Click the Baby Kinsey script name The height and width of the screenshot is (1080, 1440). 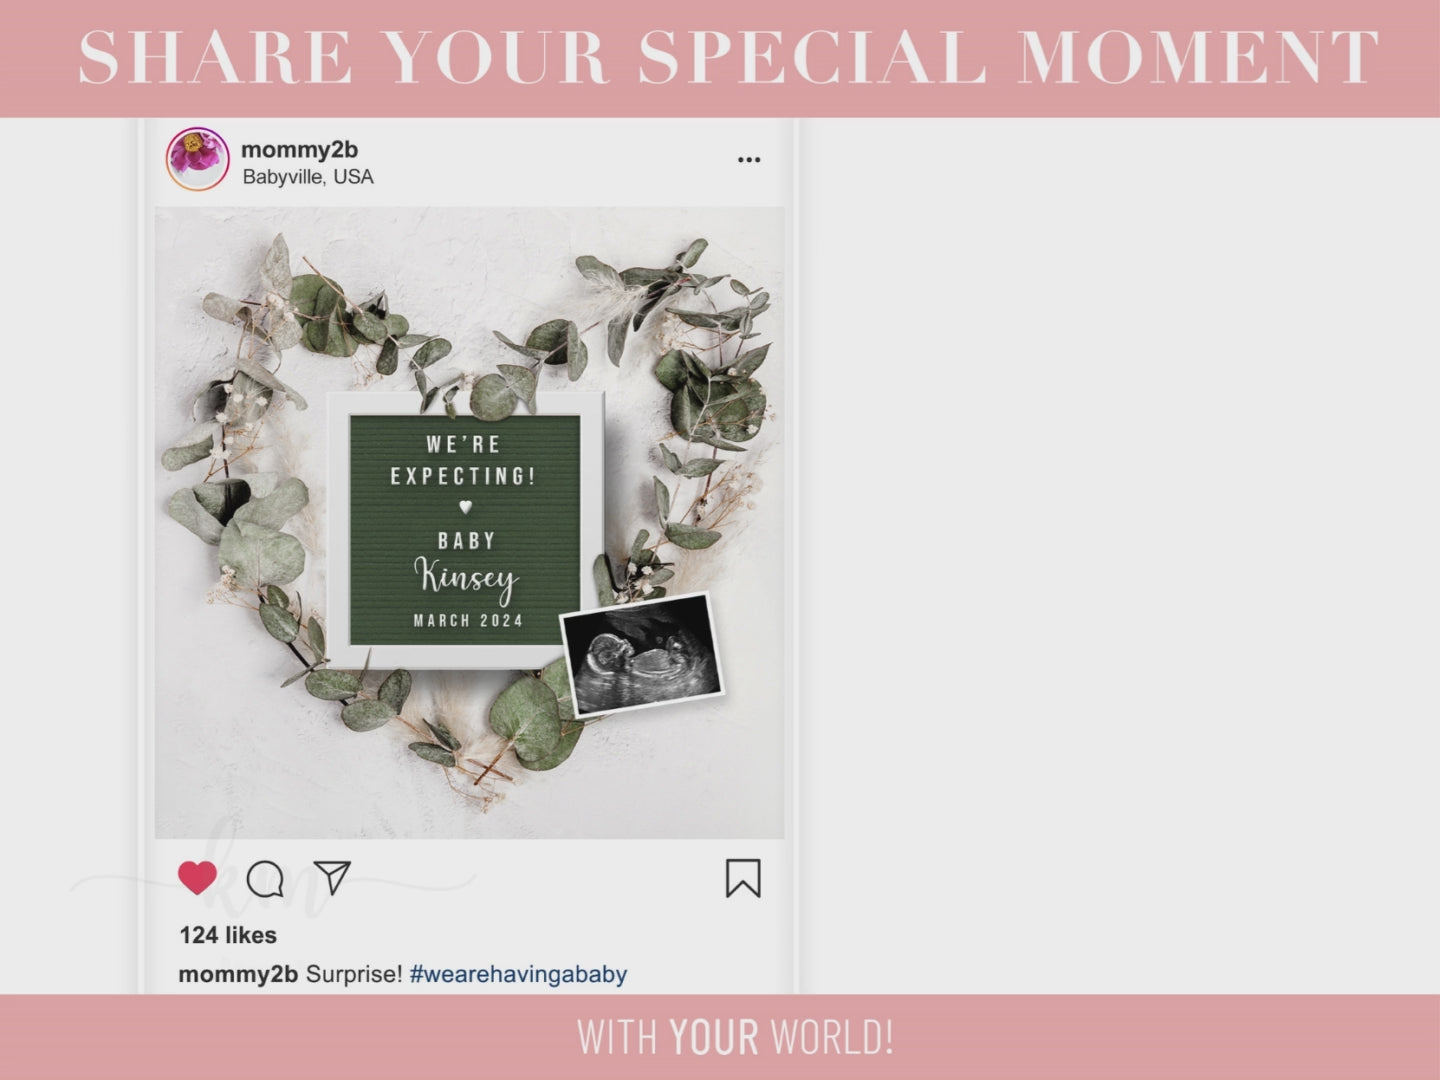tap(466, 578)
